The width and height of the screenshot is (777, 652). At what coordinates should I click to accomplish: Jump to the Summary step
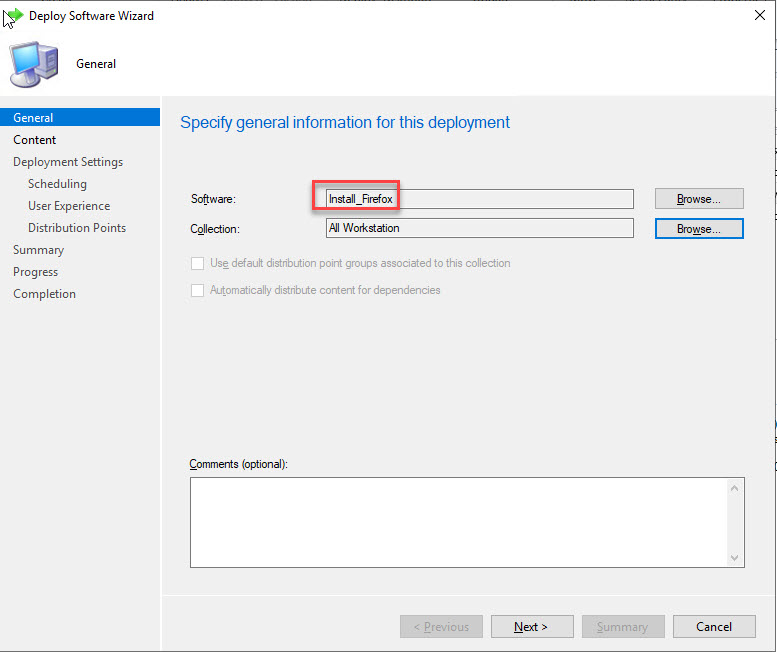pos(38,250)
